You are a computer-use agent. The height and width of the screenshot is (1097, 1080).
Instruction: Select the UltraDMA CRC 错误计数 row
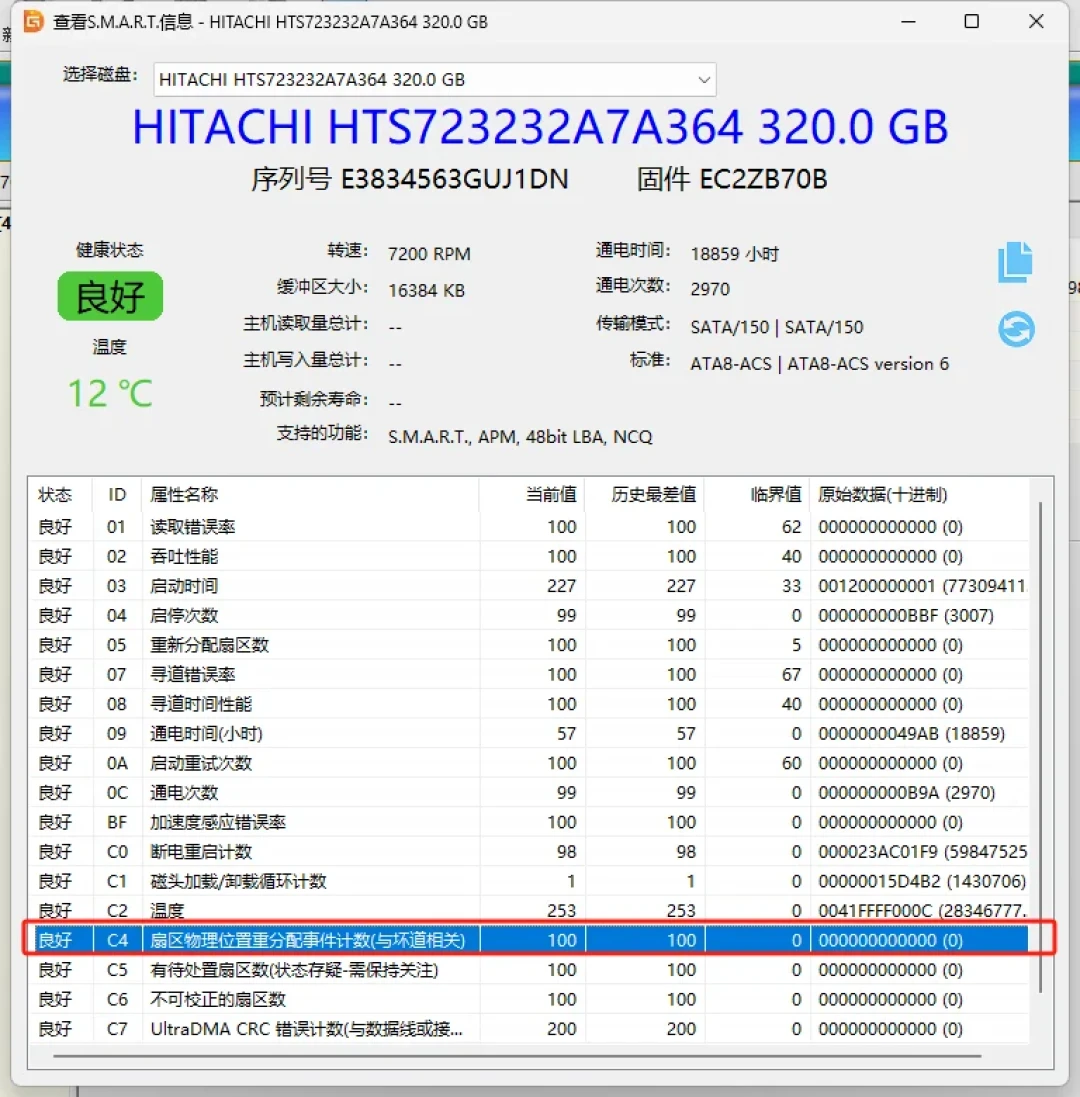tap(529, 1028)
